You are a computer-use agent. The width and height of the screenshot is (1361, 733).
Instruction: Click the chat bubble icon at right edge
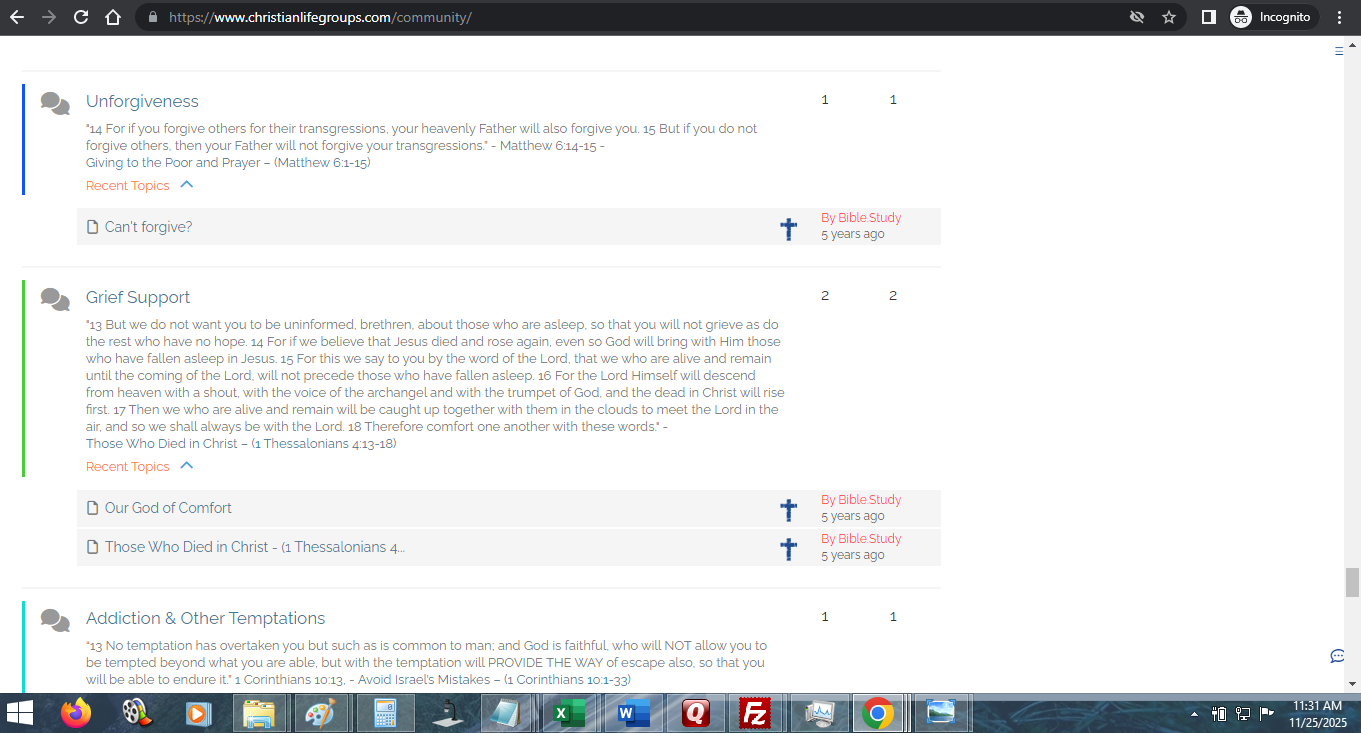1337,656
